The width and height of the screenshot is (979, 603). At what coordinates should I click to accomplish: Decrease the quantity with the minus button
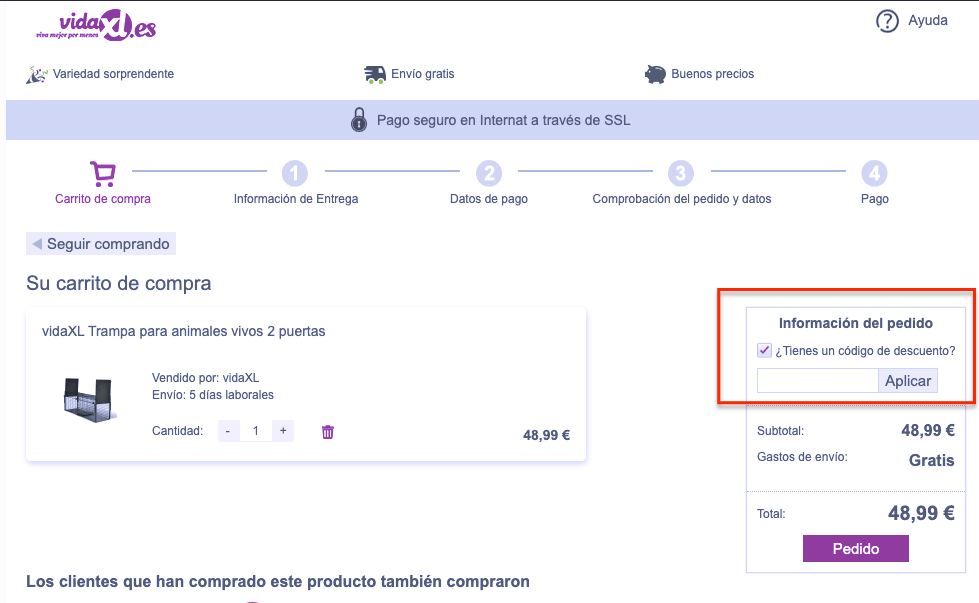point(228,431)
